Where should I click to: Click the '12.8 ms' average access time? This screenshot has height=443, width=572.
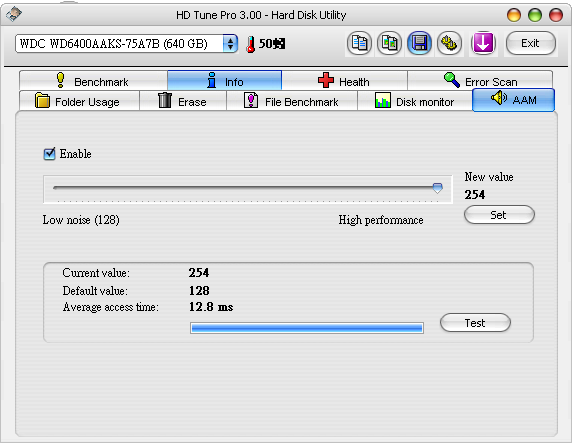click(x=211, y=307)
